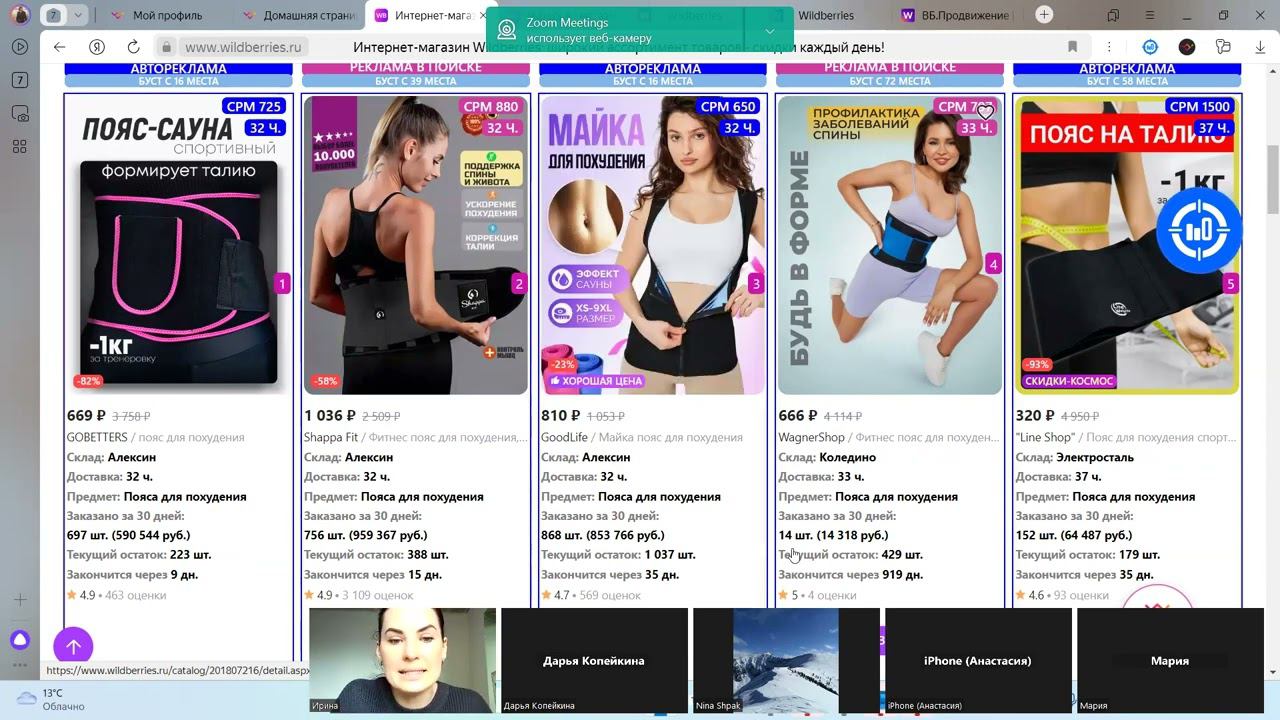Reload the page with the refresh icon
Image resolution: width=1280 pixels, height=720 pixels.
click(133, 47)
